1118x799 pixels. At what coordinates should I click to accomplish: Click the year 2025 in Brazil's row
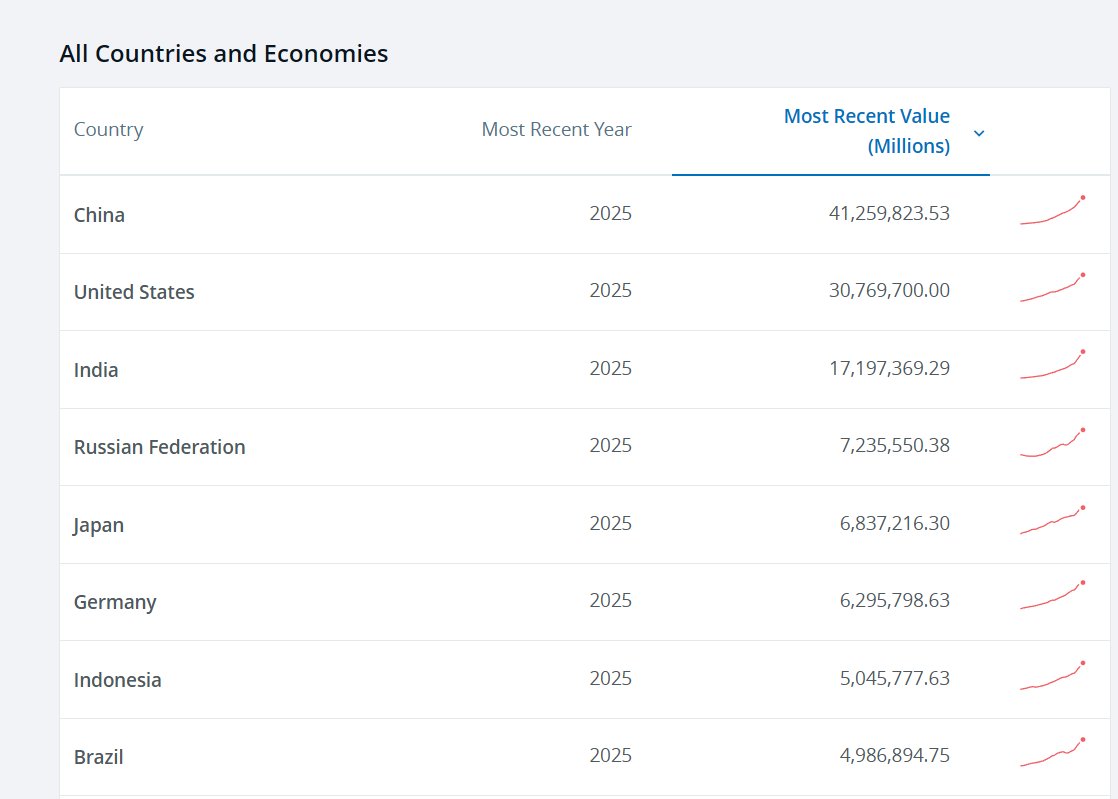[x=610, y=755]
